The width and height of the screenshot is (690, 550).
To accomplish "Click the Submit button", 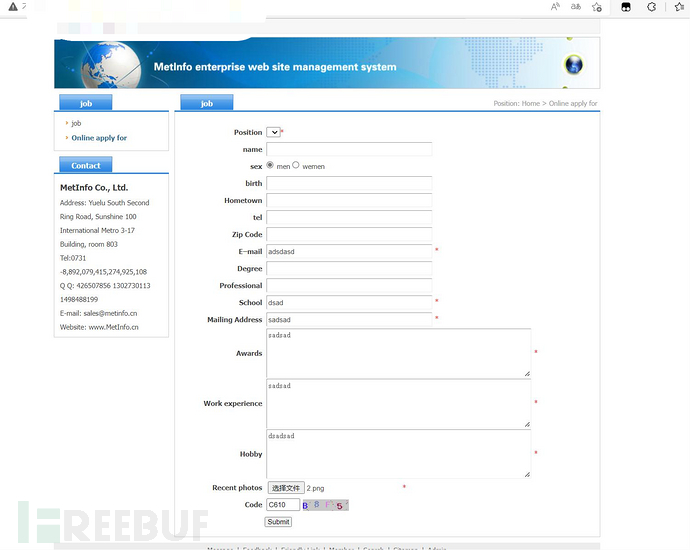I will coord(278,522).
